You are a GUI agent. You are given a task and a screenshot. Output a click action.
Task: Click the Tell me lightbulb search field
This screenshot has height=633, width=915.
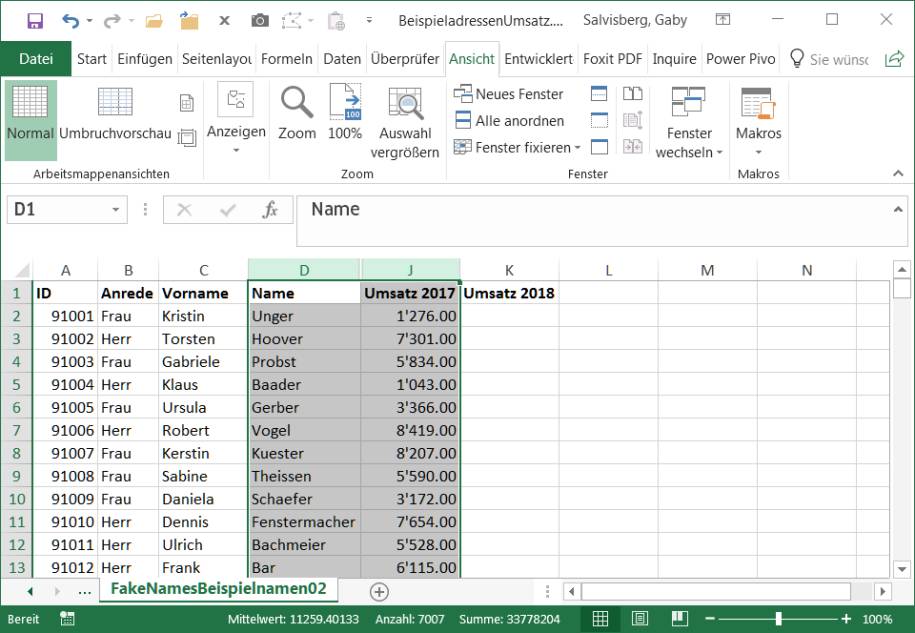(829, 59)
